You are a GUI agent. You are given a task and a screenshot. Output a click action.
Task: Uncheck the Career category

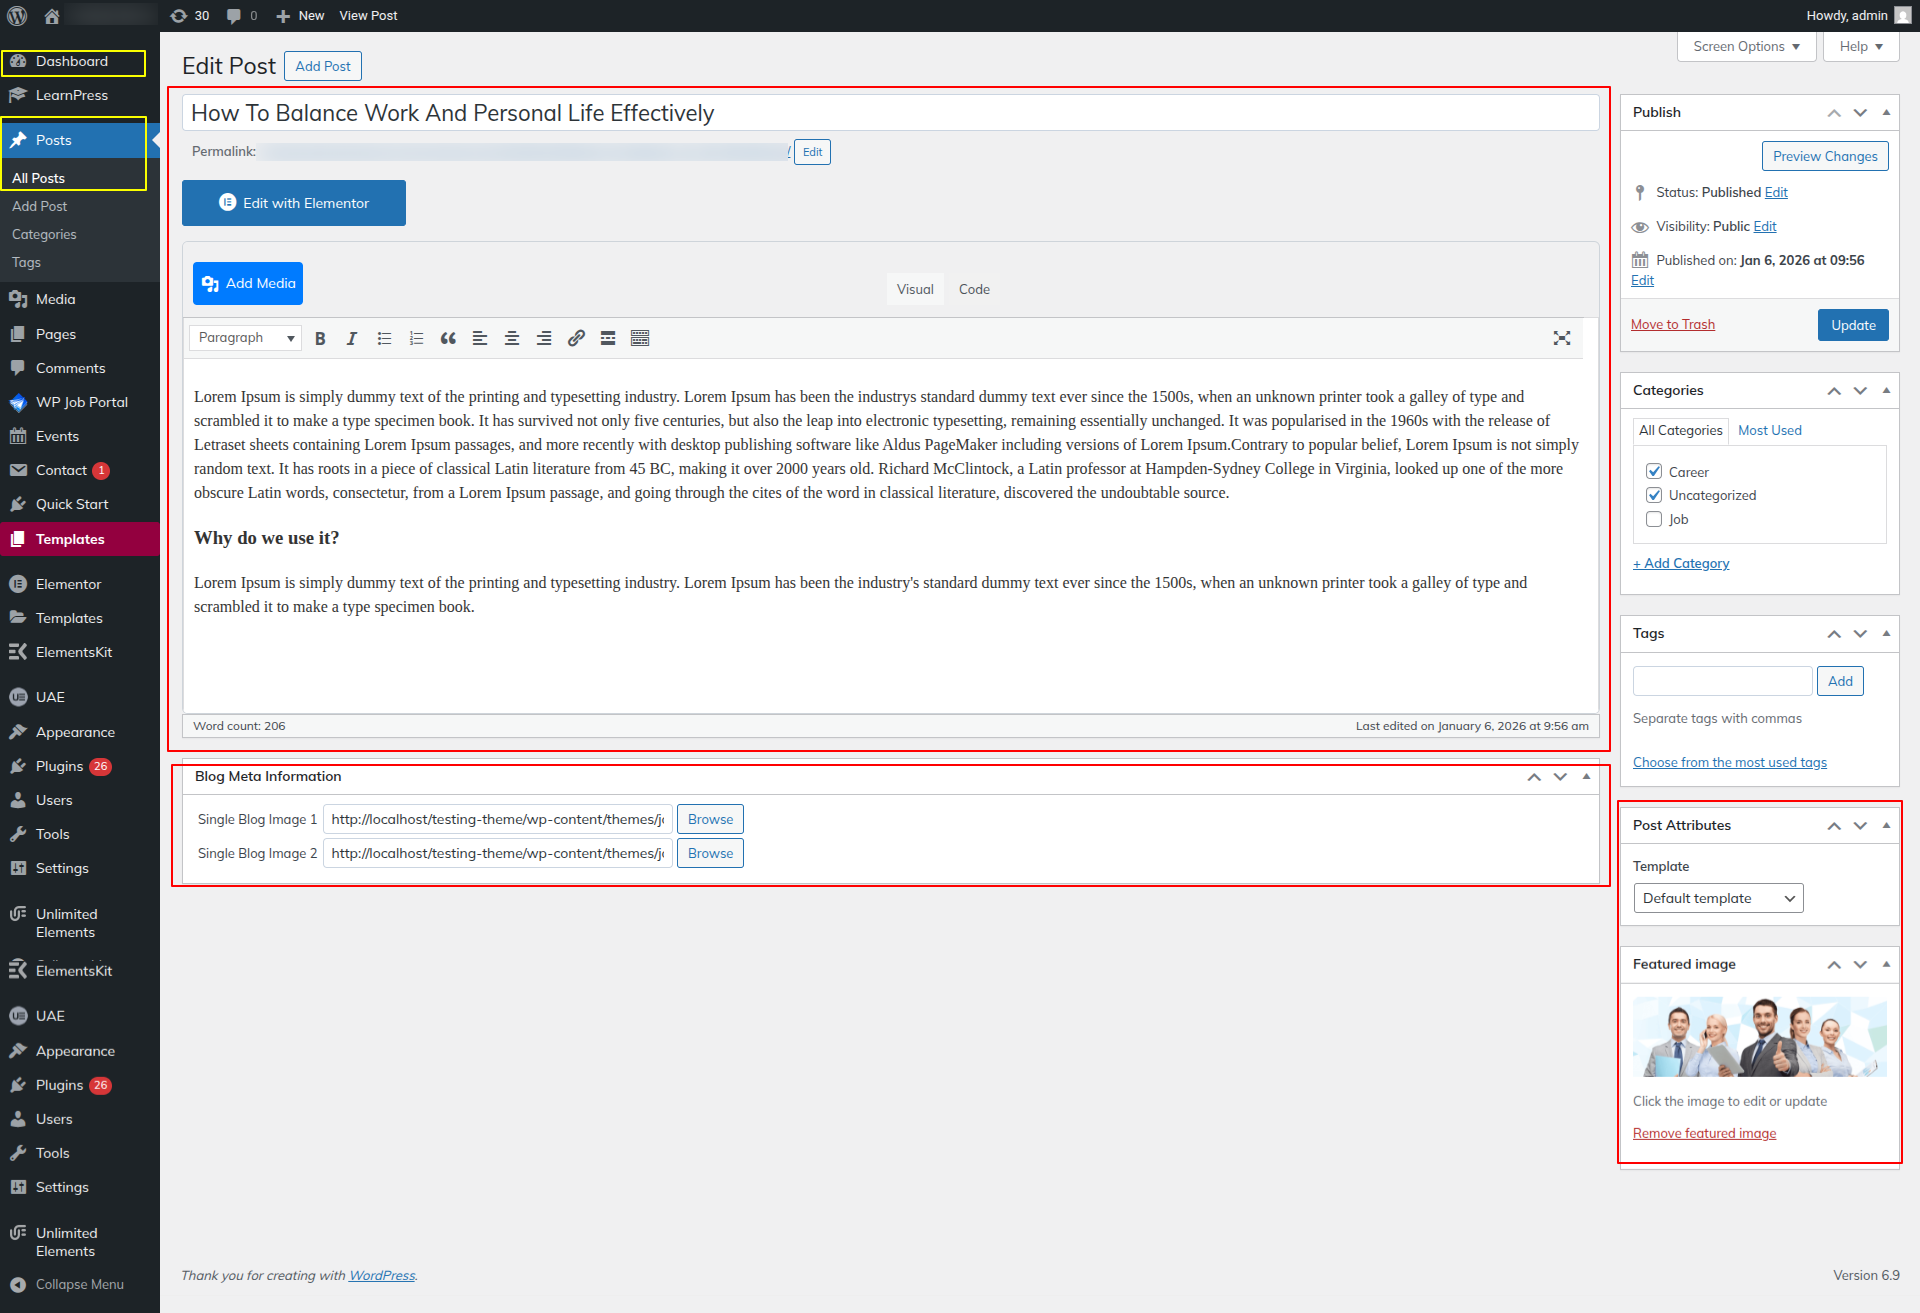(1654, 472)
